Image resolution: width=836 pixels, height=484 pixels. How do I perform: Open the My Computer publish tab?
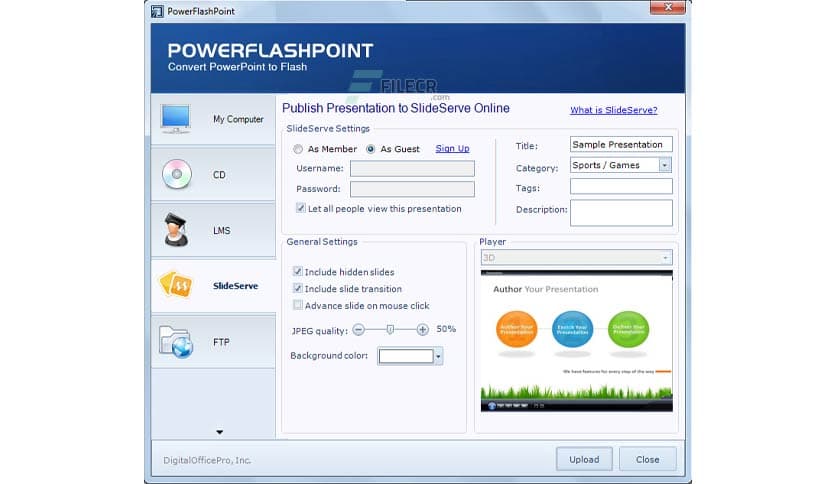(x=213, y=119)
